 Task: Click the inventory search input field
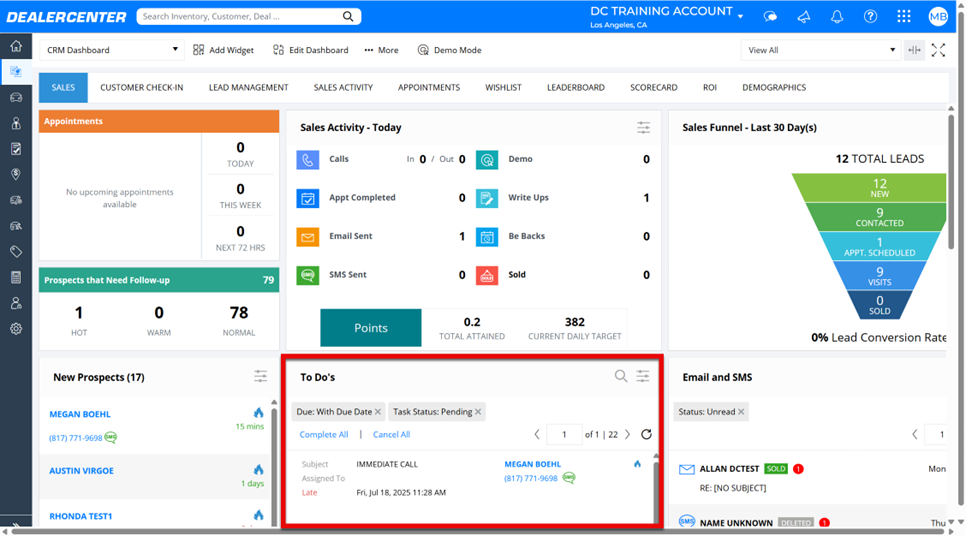240,17
